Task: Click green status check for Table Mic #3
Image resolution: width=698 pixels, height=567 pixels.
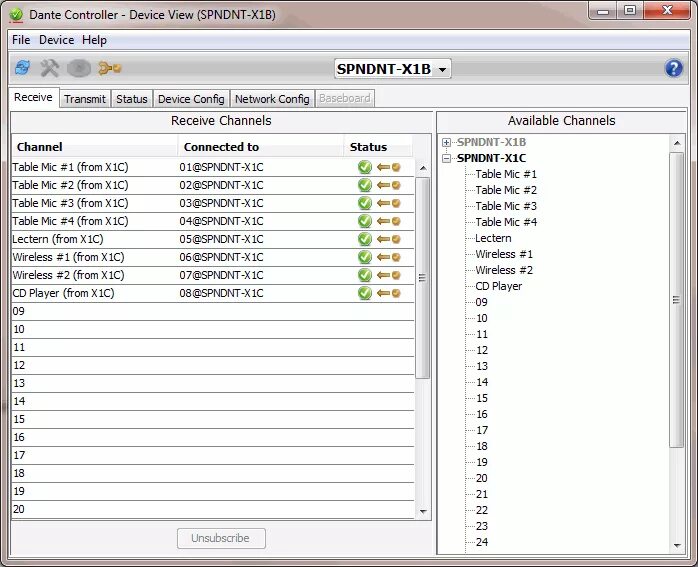Action: point(365,203)
